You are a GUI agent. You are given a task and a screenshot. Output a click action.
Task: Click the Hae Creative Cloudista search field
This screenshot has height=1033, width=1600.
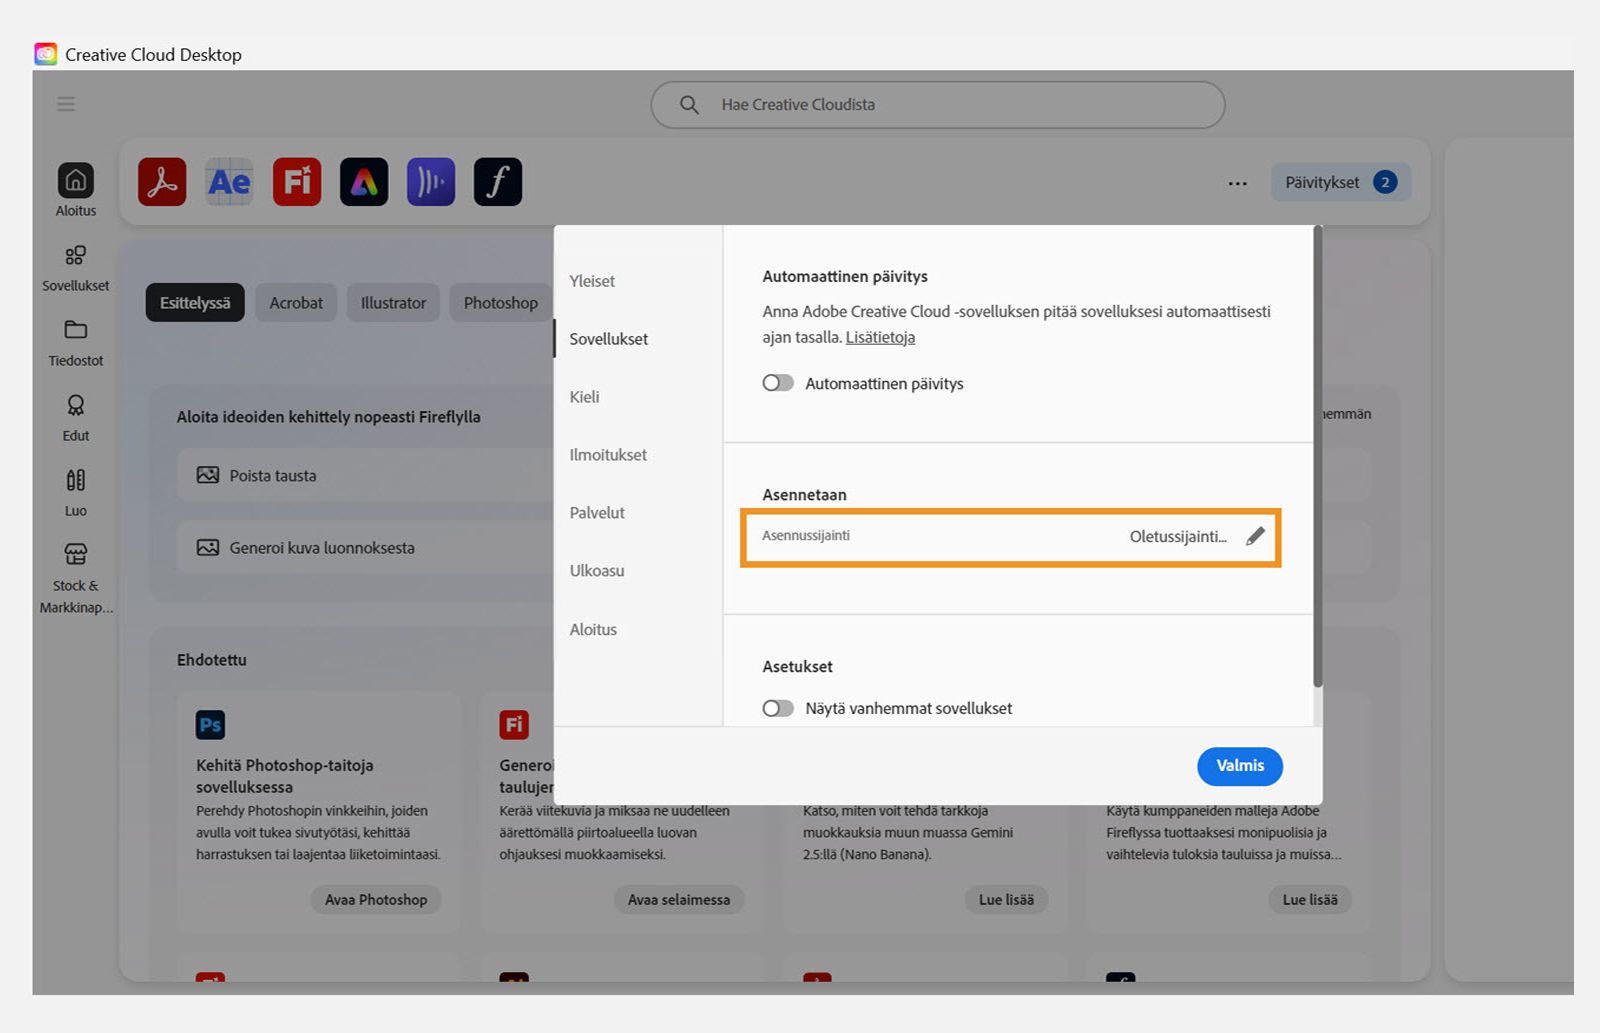pyautogui.click(x=938, y=105)
